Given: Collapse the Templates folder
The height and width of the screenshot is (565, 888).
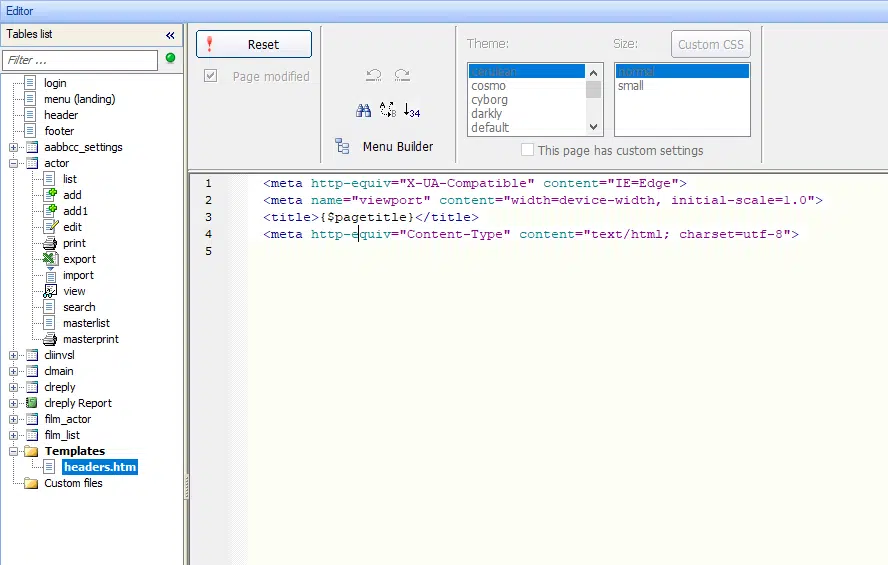Looking at the screenshot, I should coord(14,451).
